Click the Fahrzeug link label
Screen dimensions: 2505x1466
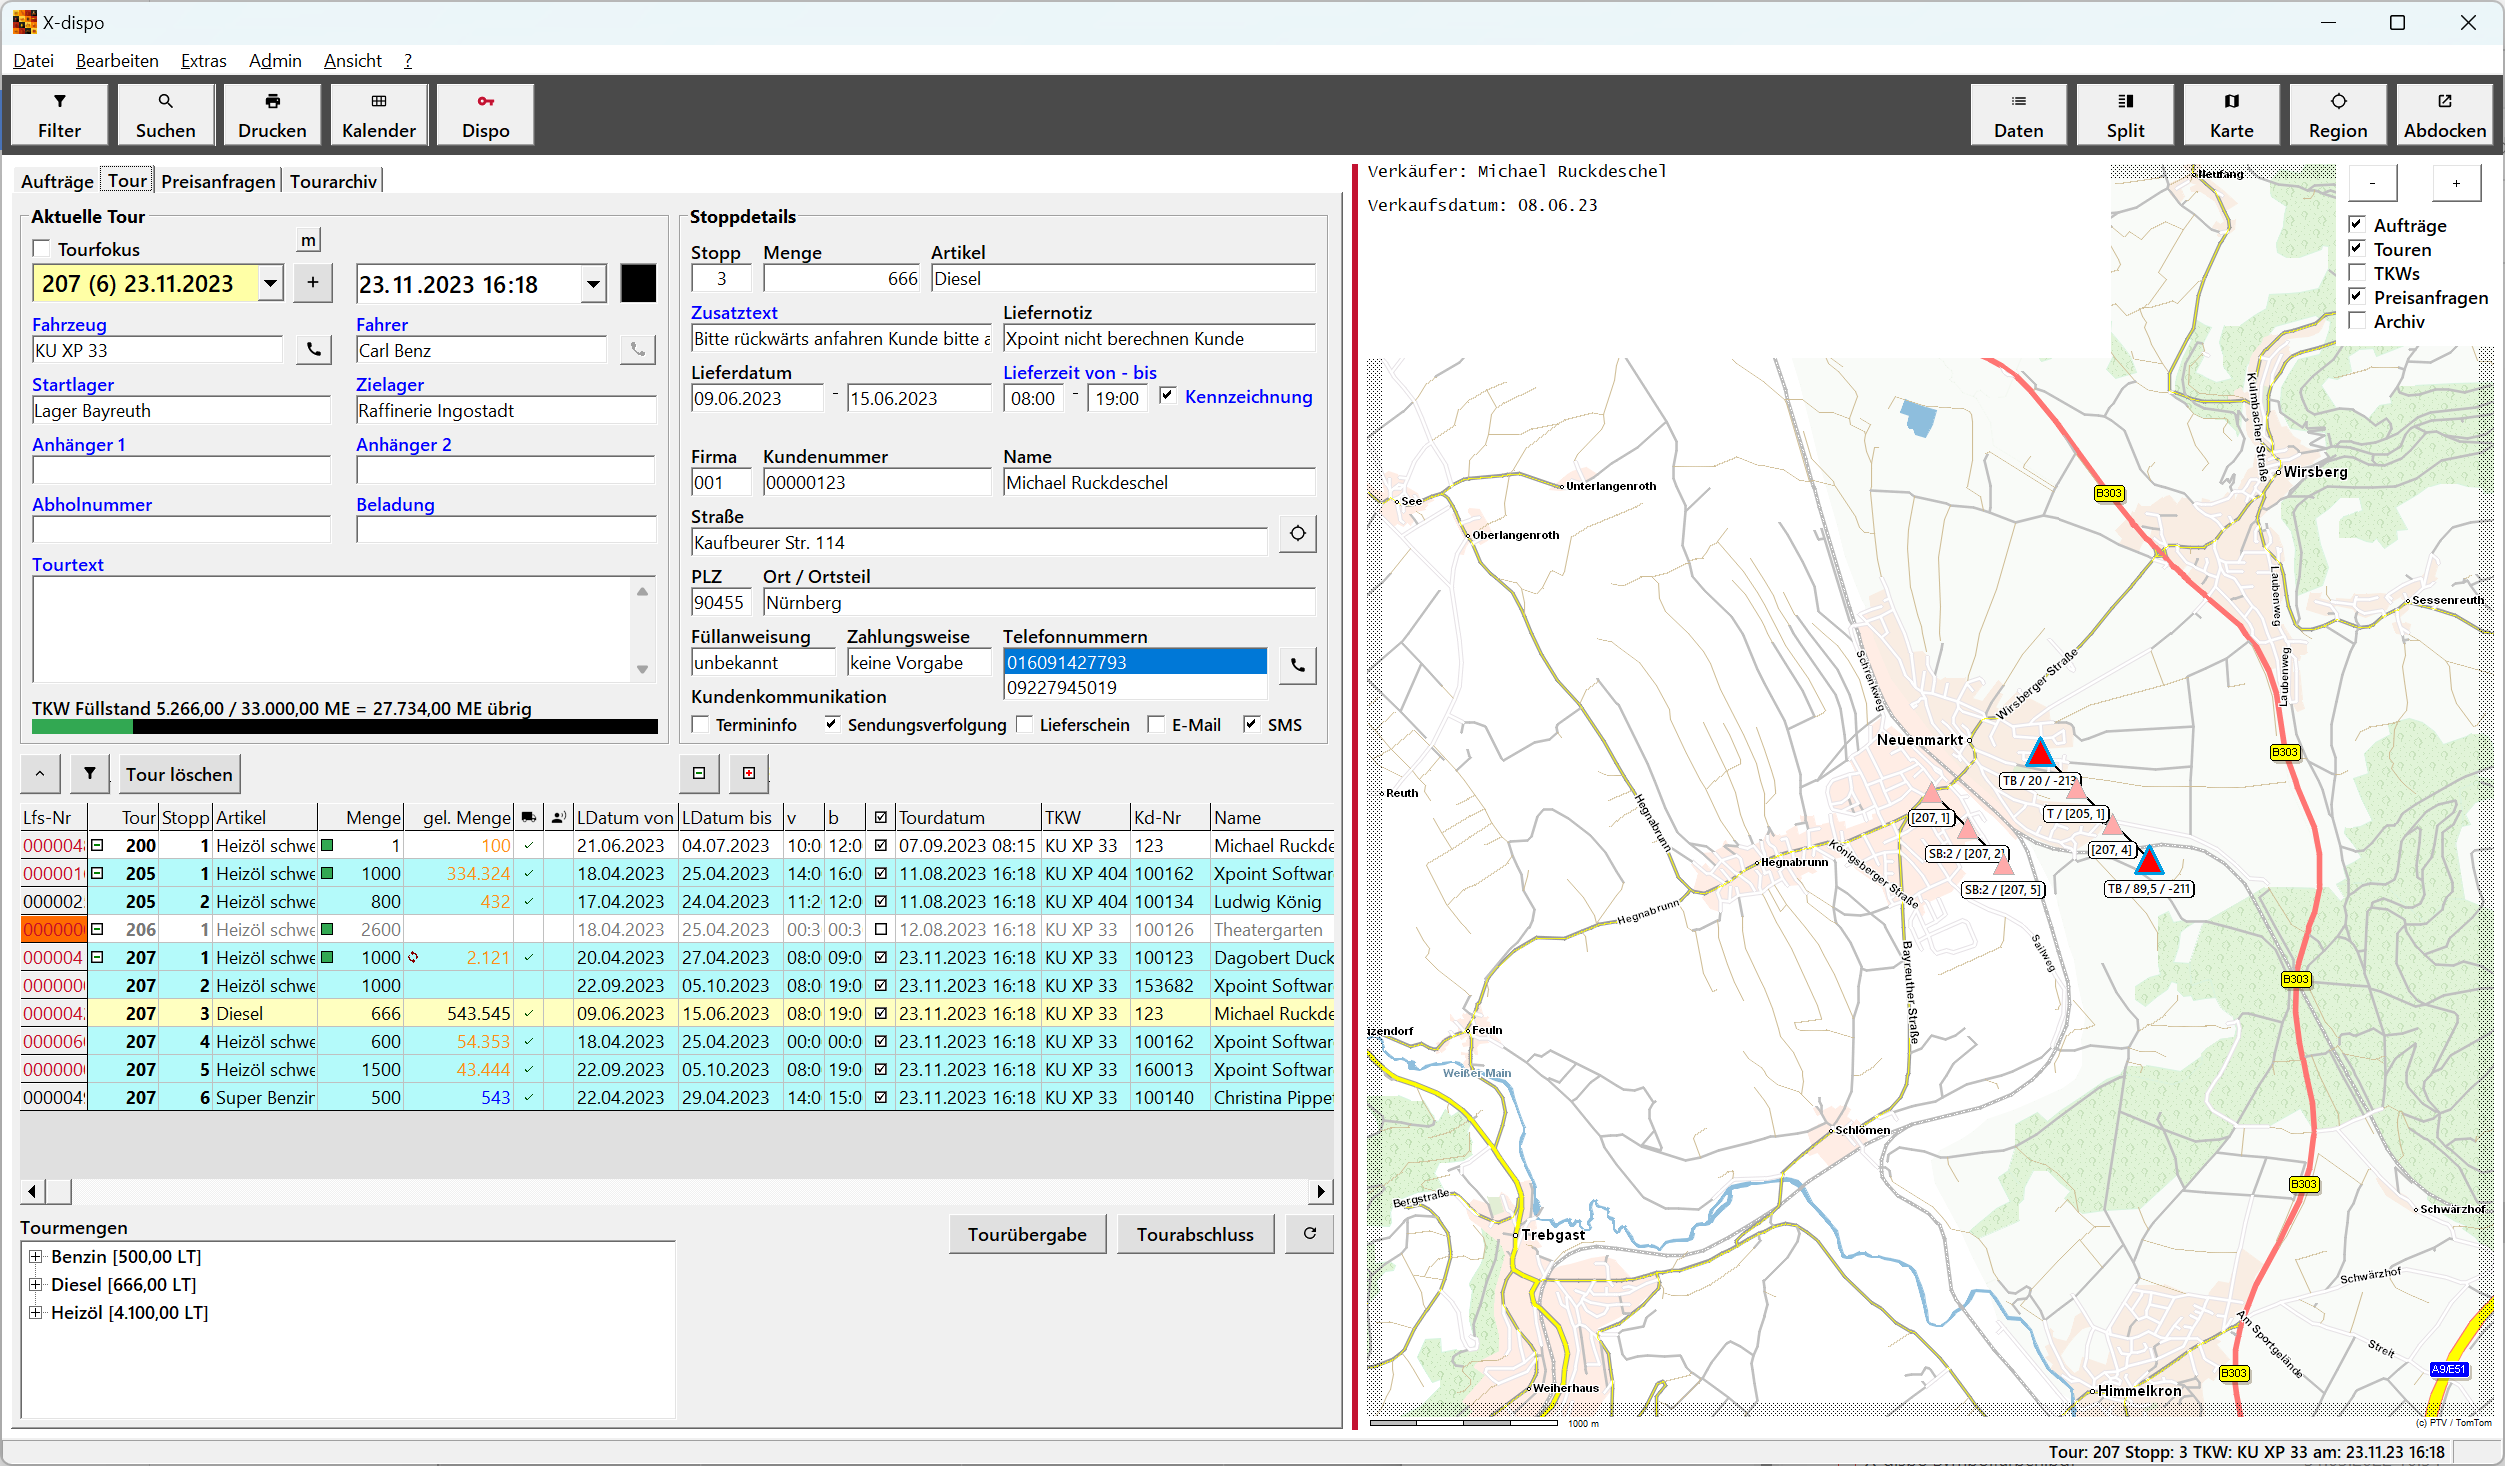[69, 324]
